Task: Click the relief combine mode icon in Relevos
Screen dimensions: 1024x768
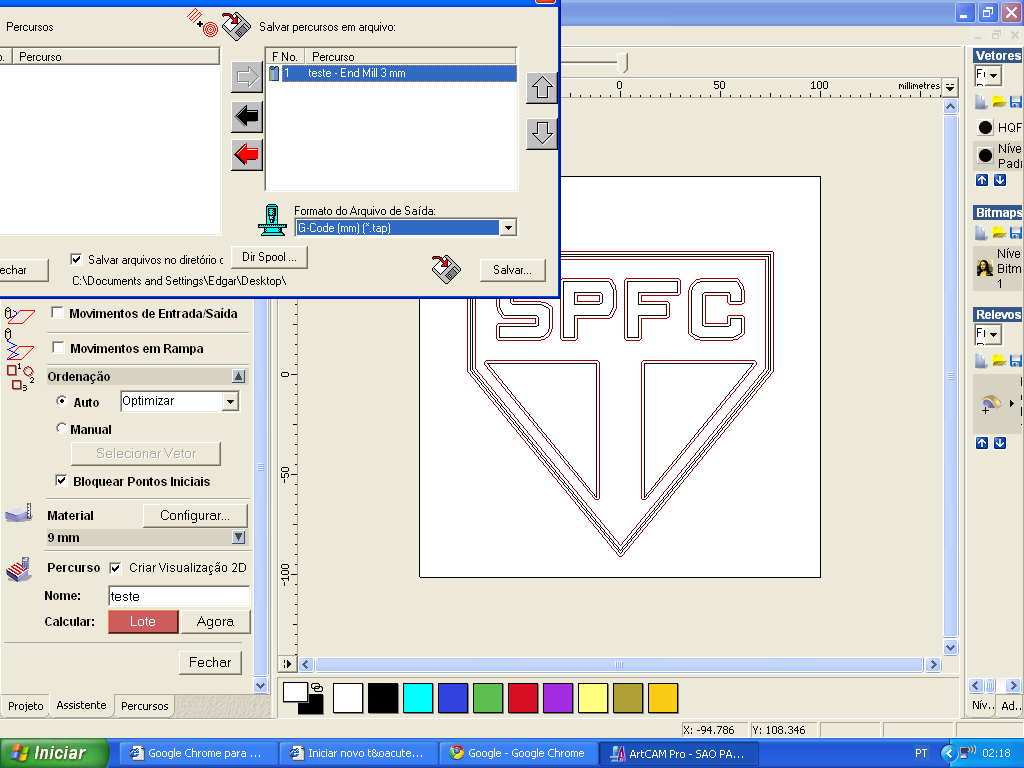Action: click(991, 404)
